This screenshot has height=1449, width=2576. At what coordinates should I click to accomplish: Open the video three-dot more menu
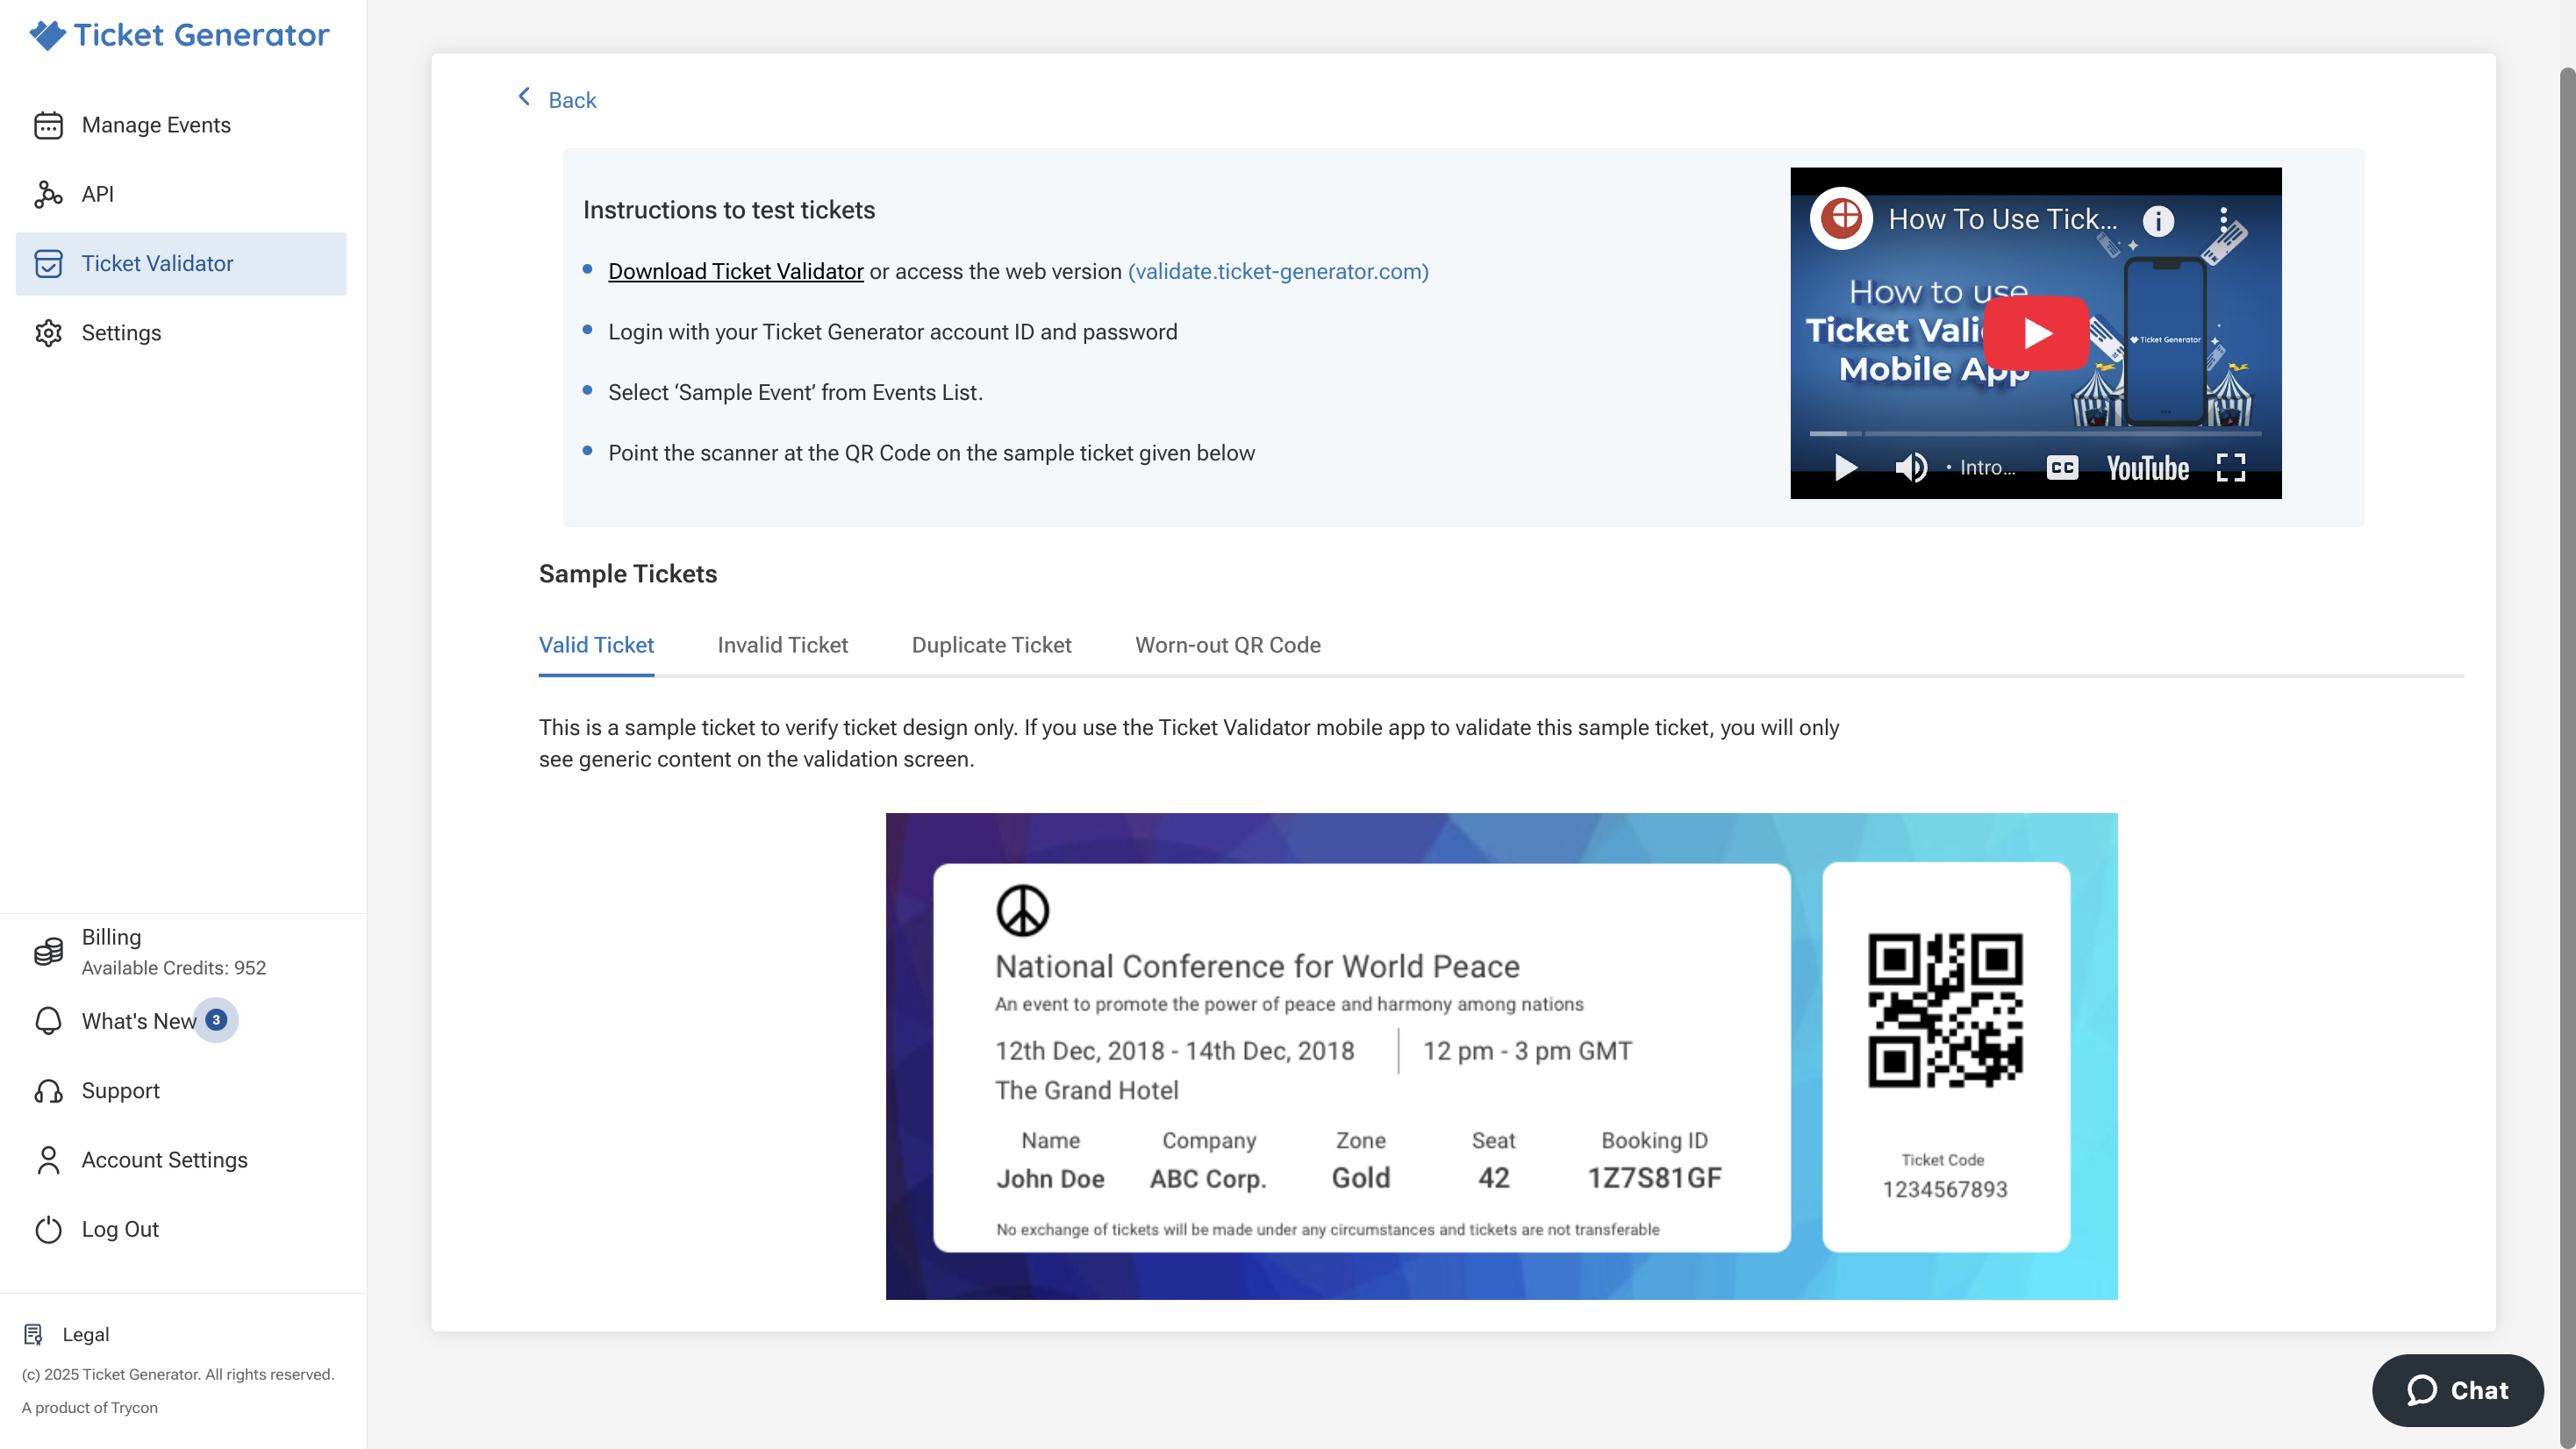pos(2223,219)
